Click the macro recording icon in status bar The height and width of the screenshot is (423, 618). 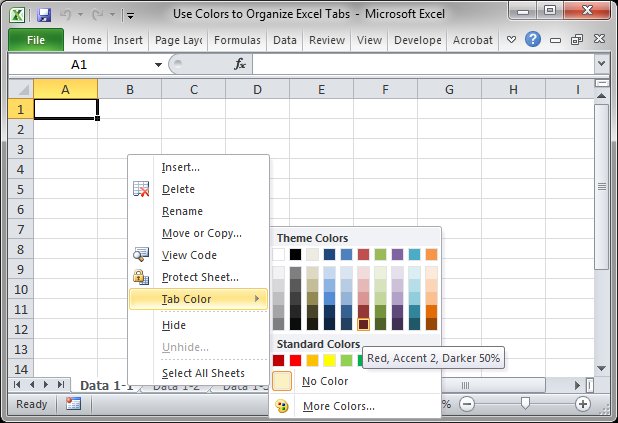(73, 404)
